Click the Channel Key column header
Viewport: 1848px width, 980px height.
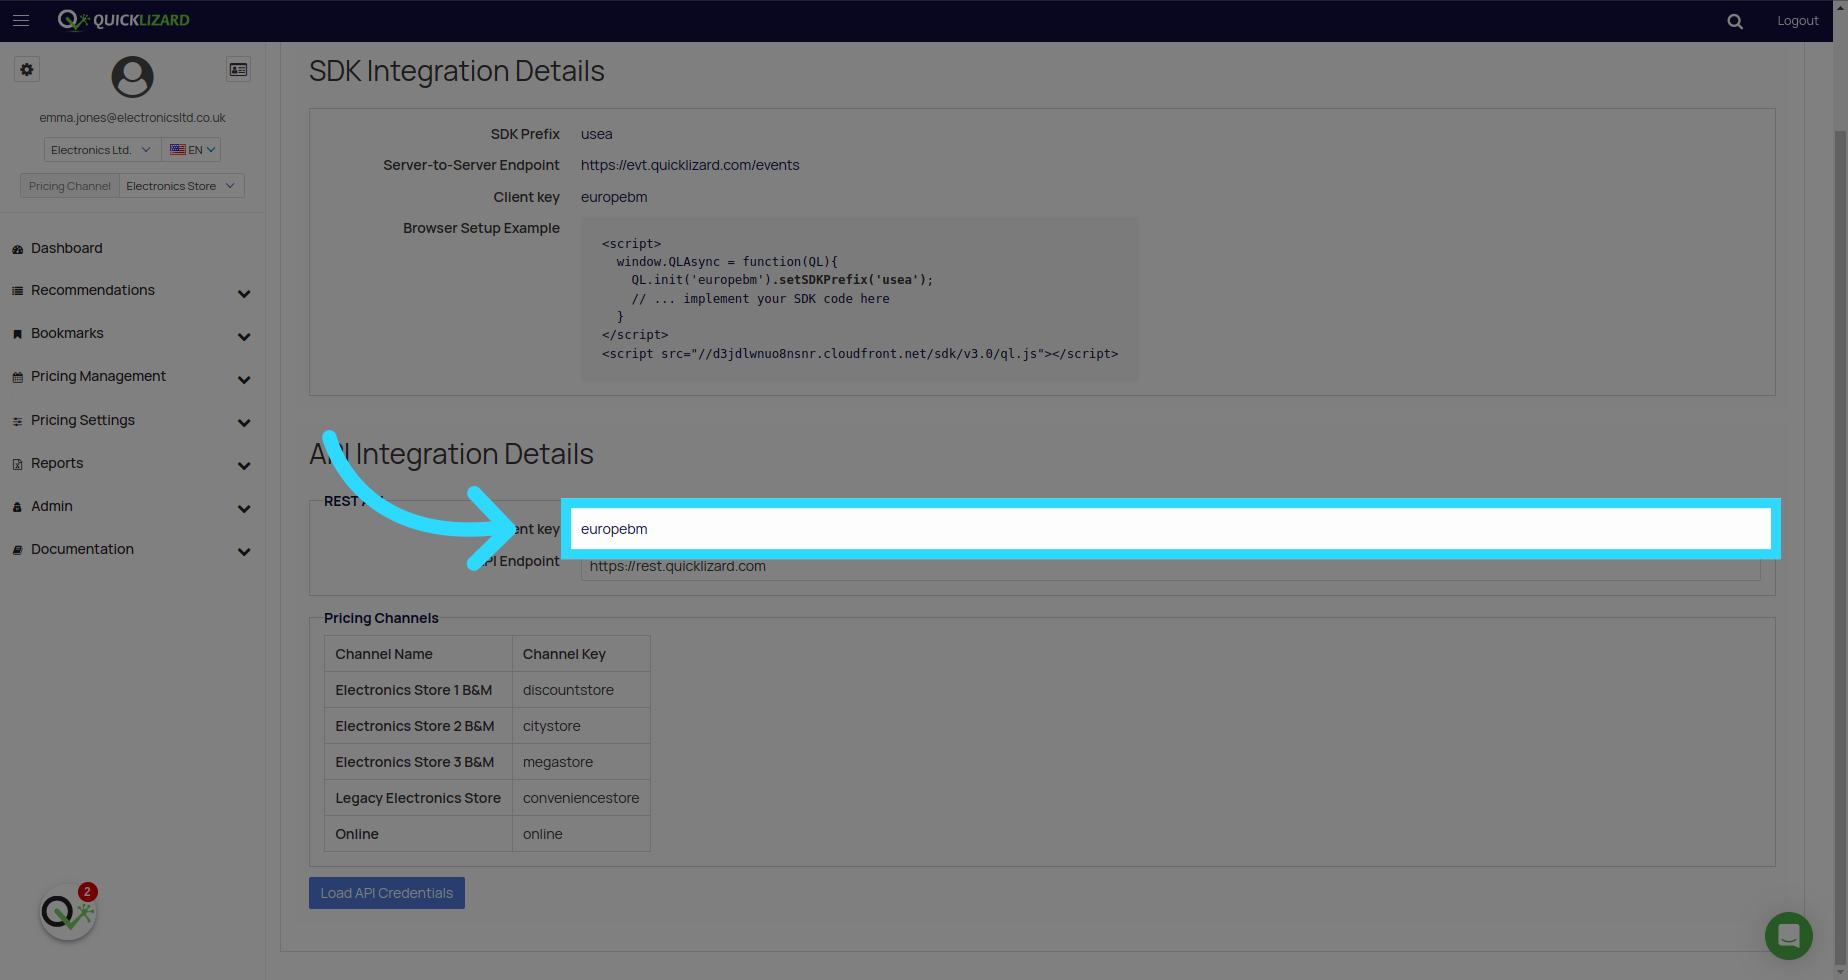click(x=564, y=654)
